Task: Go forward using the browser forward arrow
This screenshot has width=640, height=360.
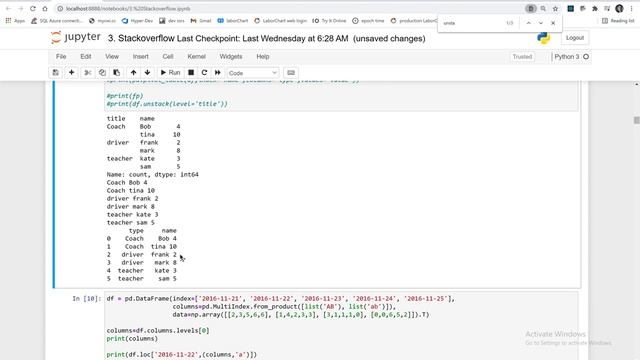Action: coord(20,9)
